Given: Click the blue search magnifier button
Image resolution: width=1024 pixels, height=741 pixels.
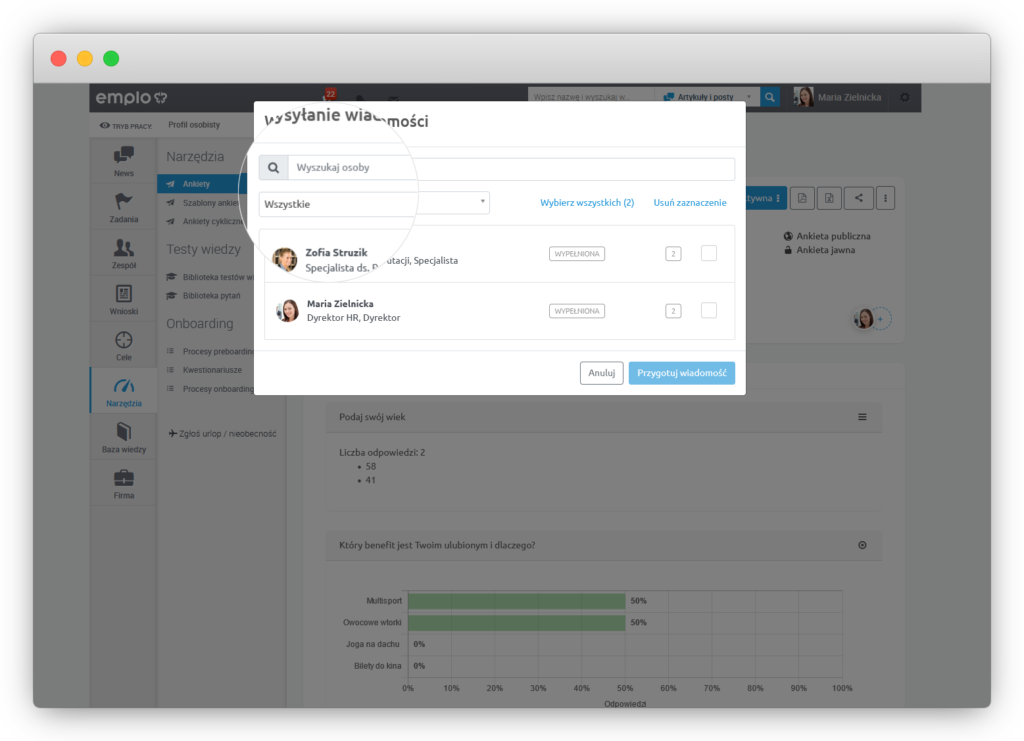Looking at the screenshot, I should tap(770, 97).
